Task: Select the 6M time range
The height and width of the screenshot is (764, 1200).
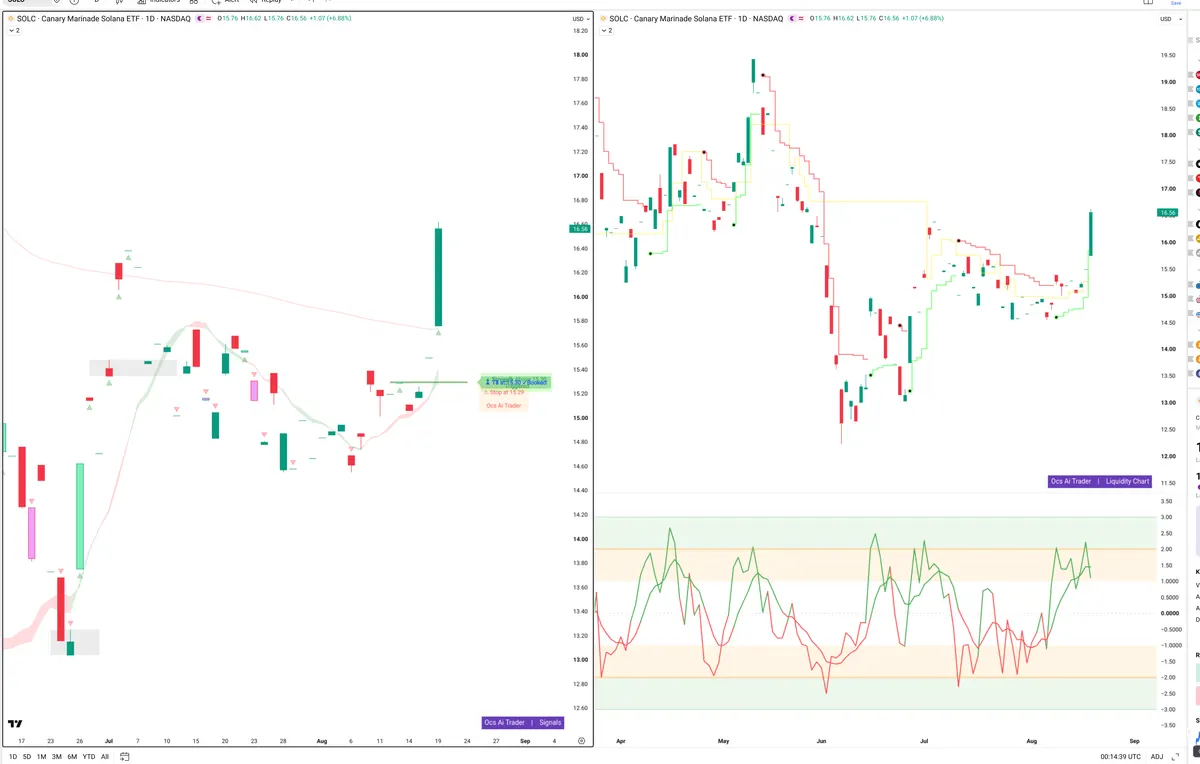Action: [x=72, y=757]
